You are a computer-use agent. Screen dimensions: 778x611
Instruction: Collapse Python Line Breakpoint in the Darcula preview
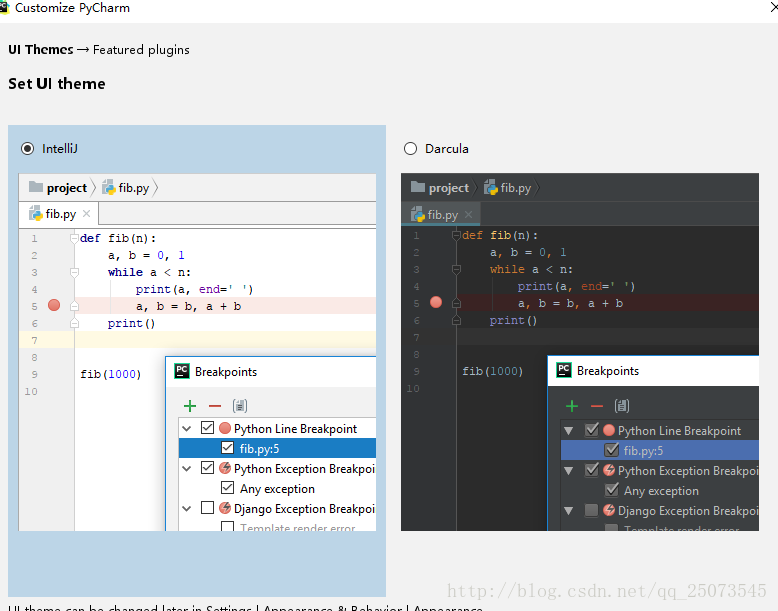pos(569,431)
